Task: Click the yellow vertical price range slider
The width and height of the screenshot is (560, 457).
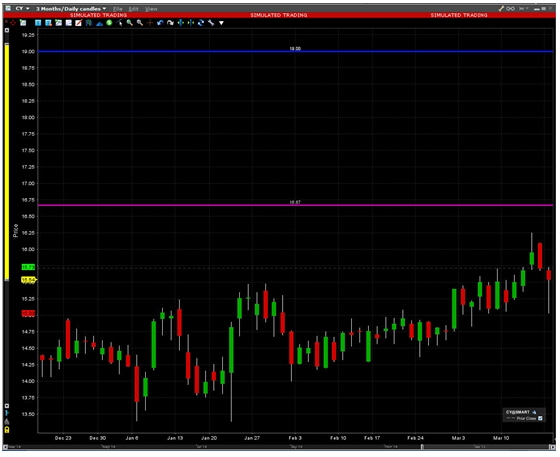Action: tap(7, 162)
